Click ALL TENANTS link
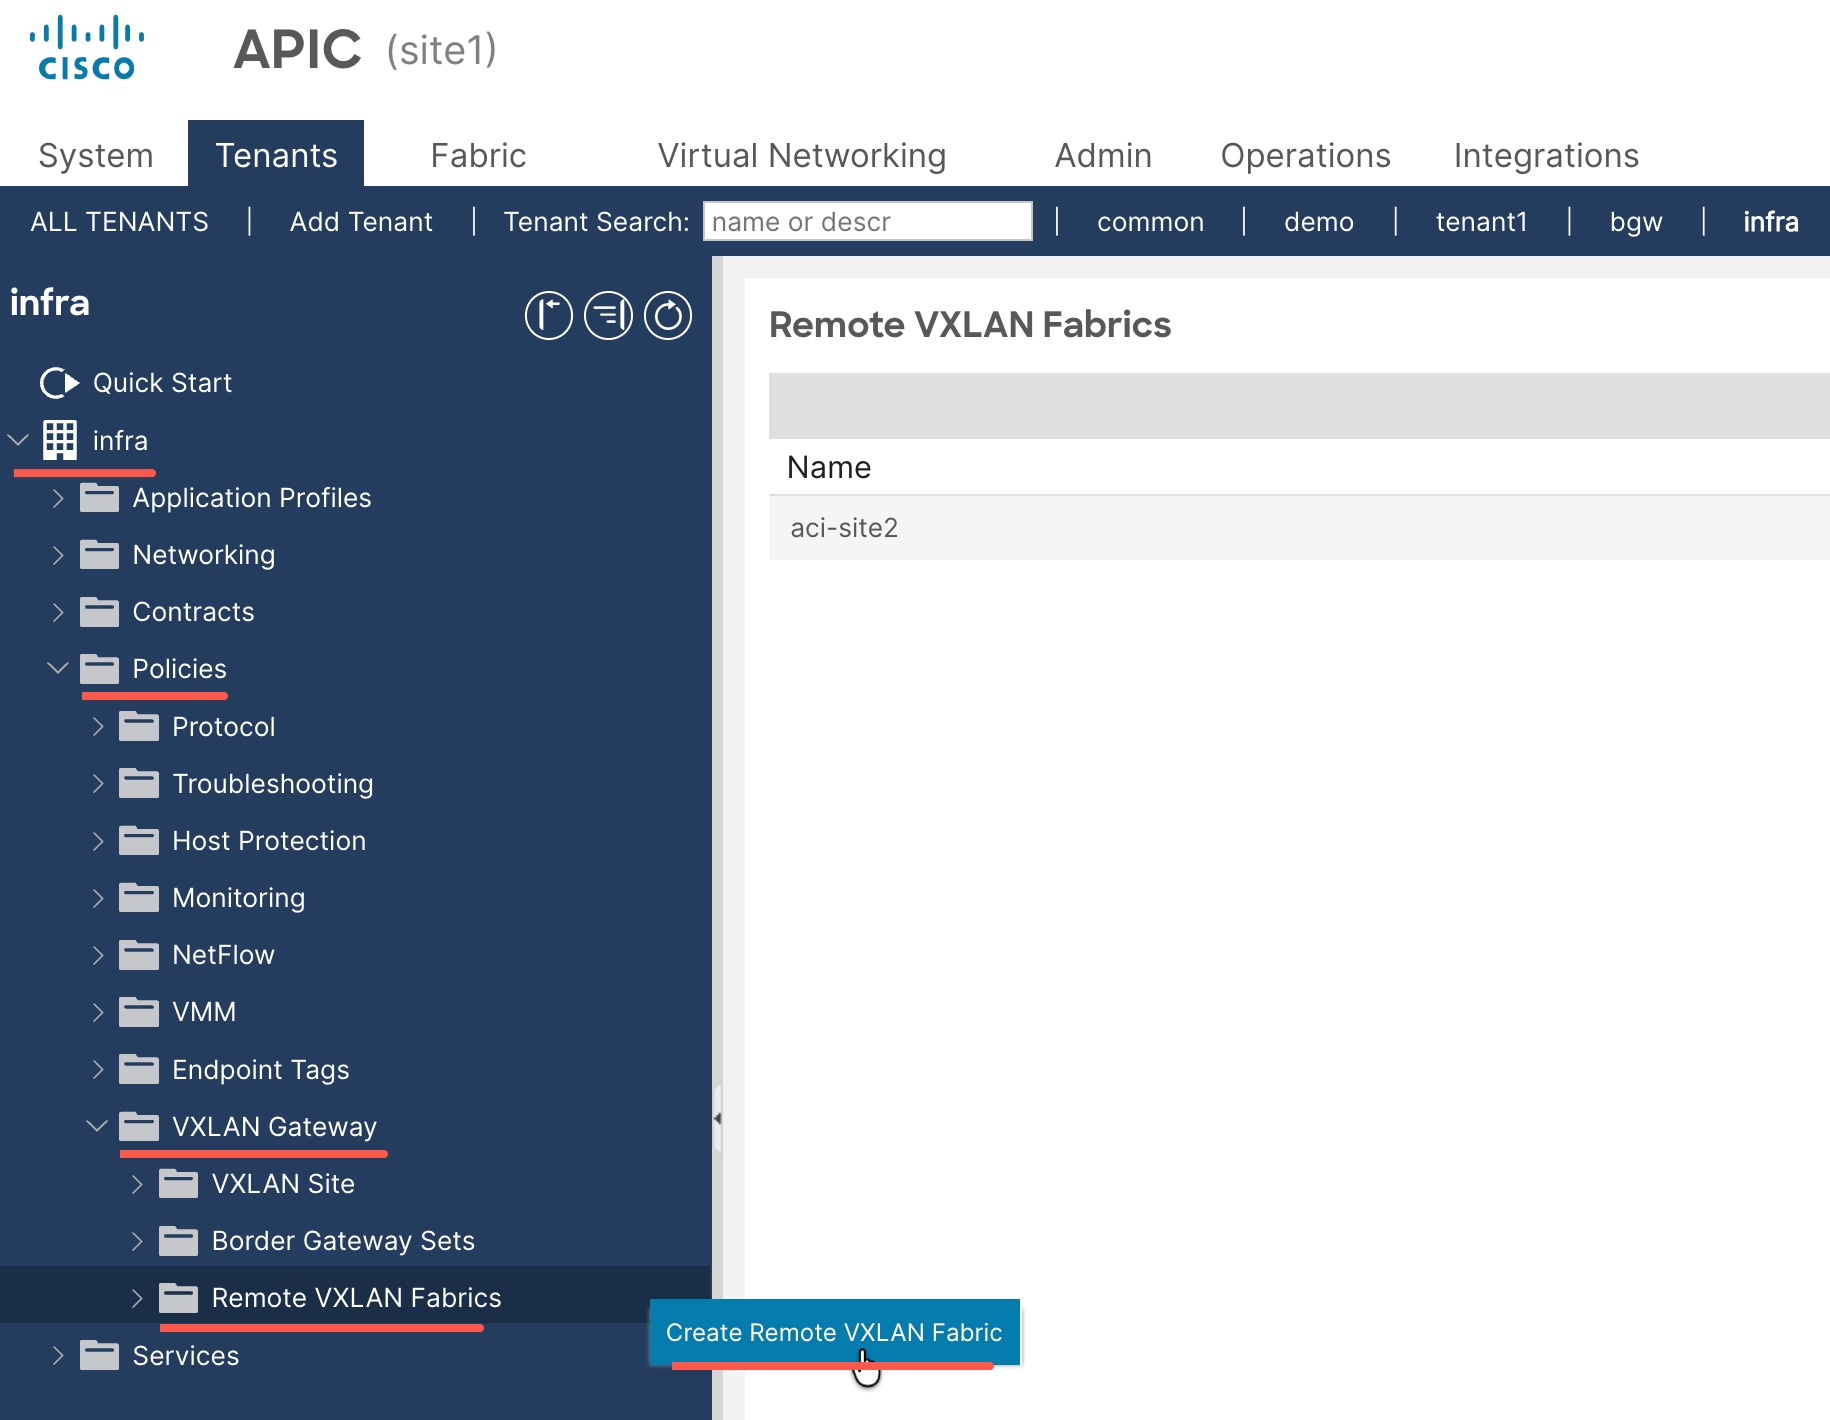Viewport: 1830px width, 1420px height. [119, 221]
